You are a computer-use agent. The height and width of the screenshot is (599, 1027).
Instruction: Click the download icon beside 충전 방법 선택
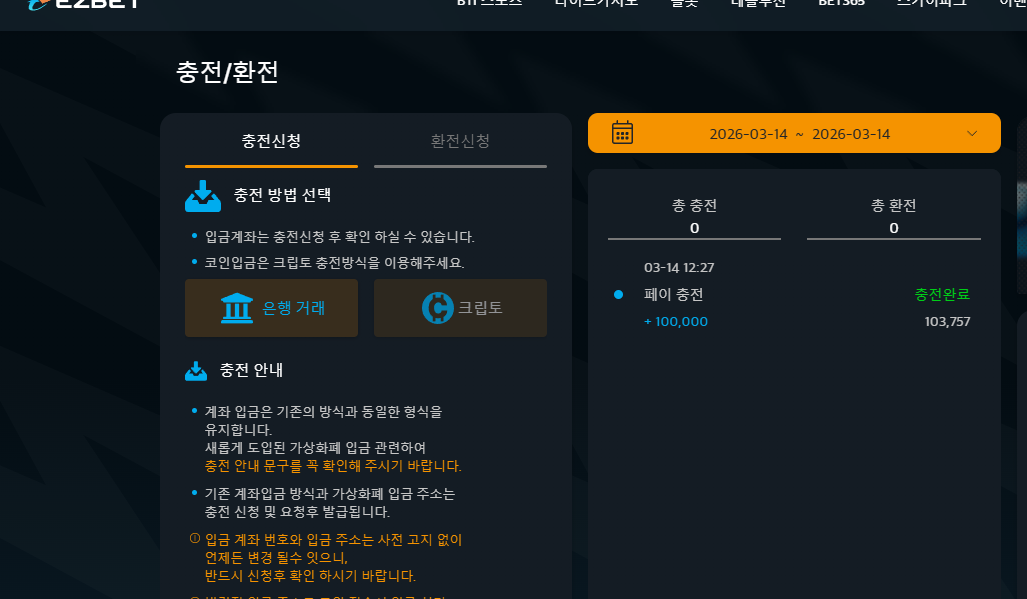[203, 196]
